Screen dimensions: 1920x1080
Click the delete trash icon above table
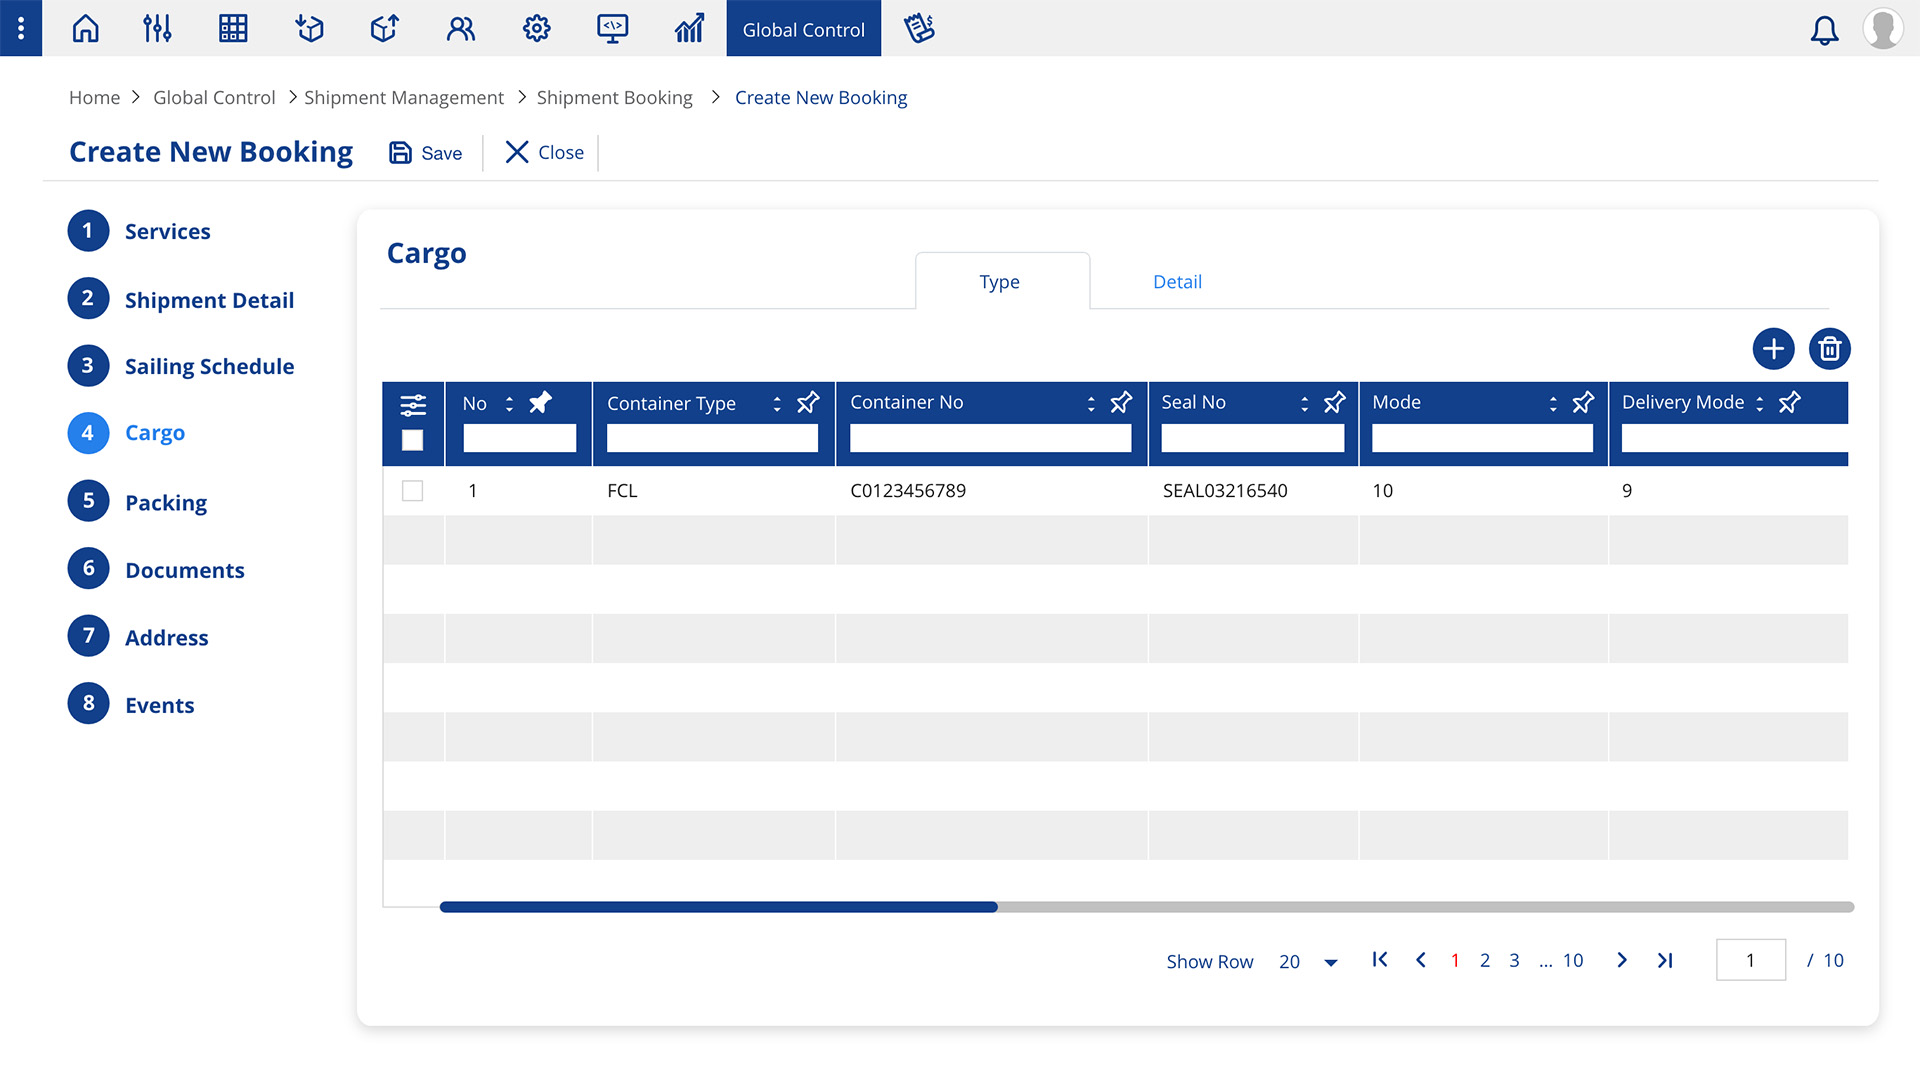point(1829,349)
